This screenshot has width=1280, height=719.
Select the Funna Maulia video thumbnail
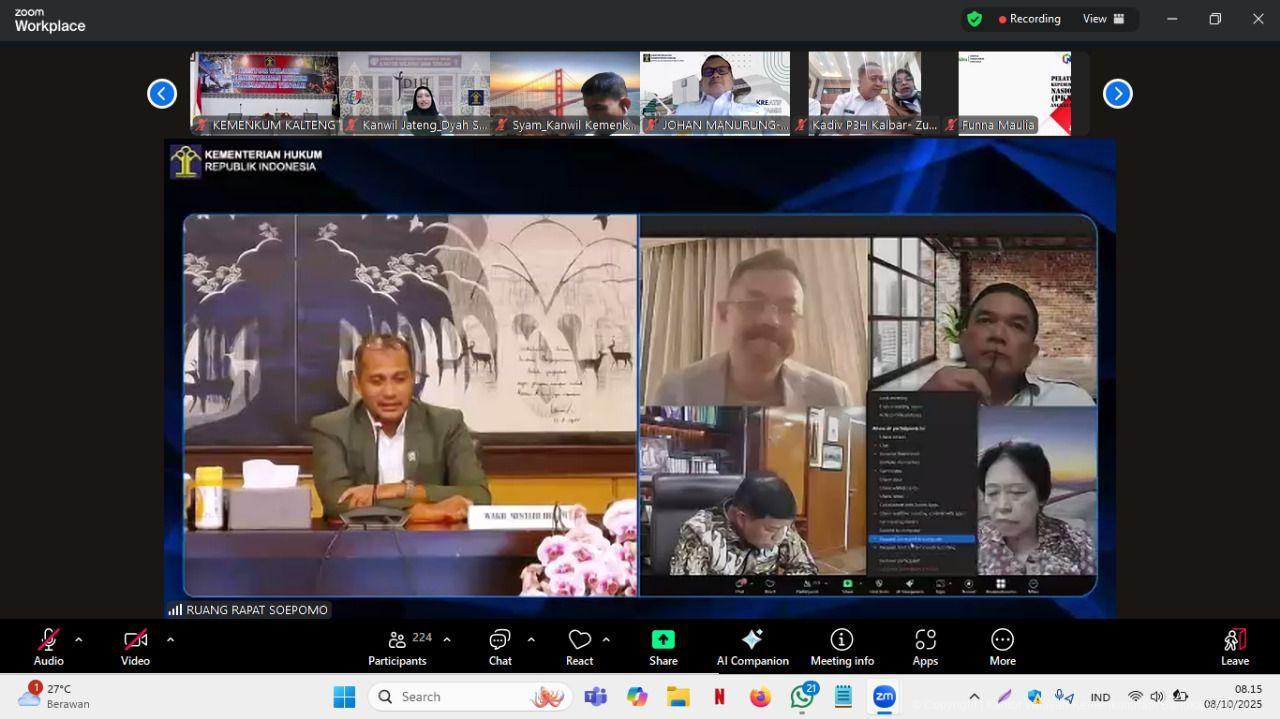click(1014, 93)
